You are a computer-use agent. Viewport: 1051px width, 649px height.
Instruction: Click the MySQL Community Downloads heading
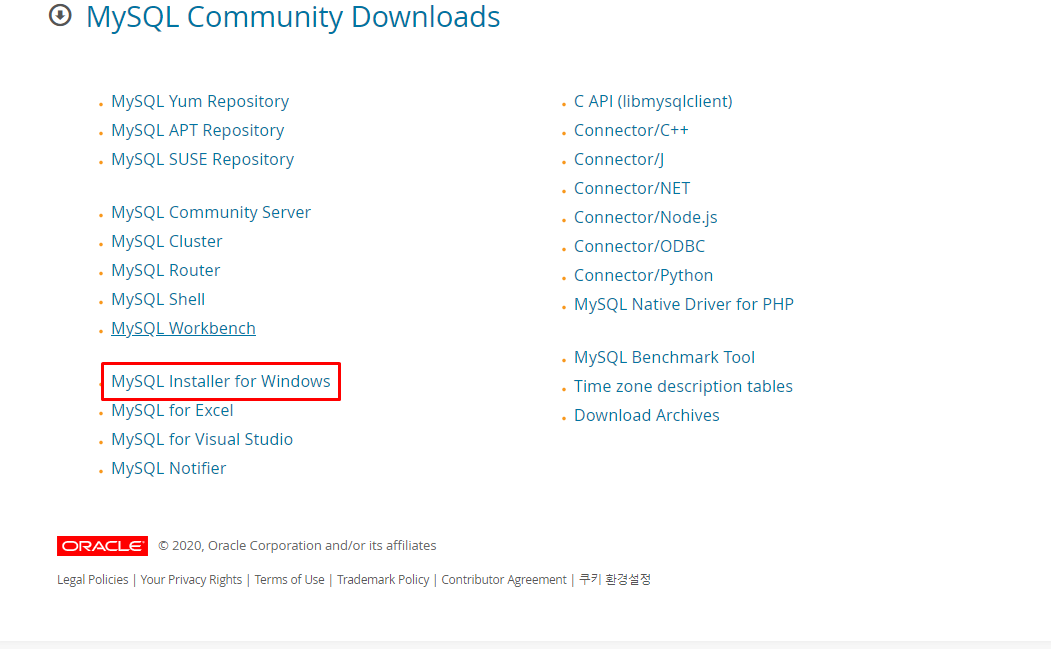click(x=293, y=17)
